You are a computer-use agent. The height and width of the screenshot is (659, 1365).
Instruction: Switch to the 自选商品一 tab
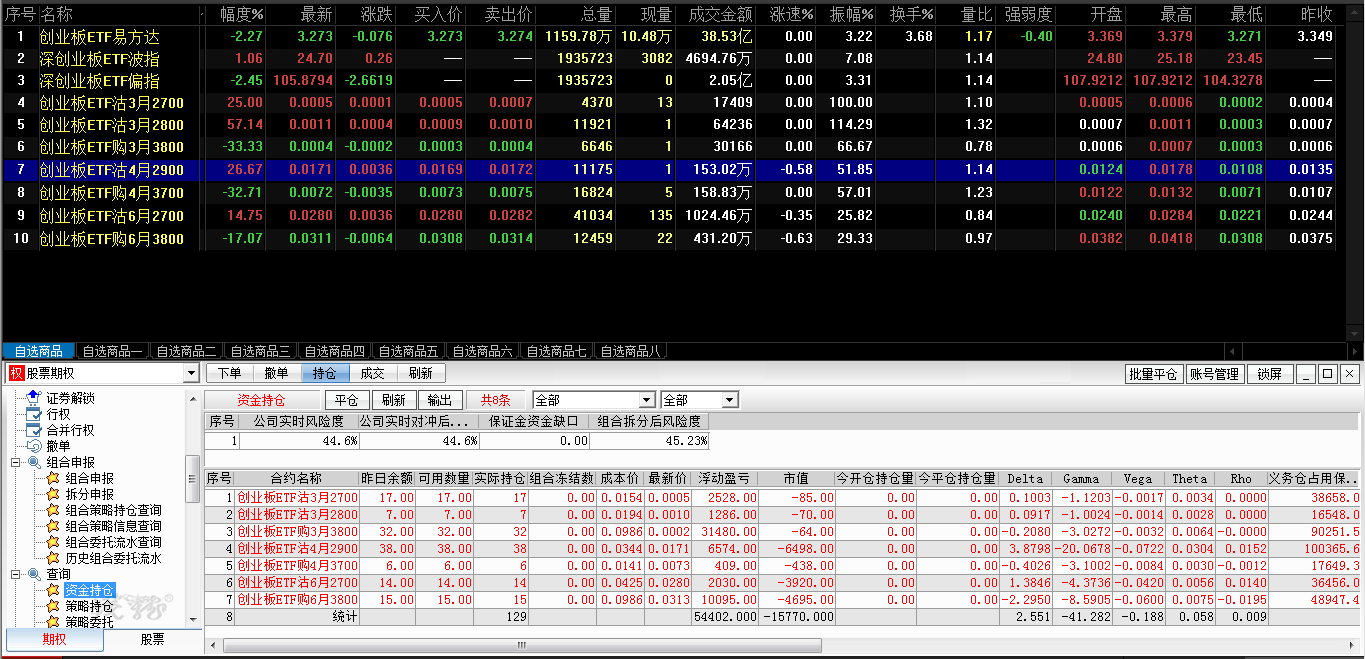(x=112, y=351)
